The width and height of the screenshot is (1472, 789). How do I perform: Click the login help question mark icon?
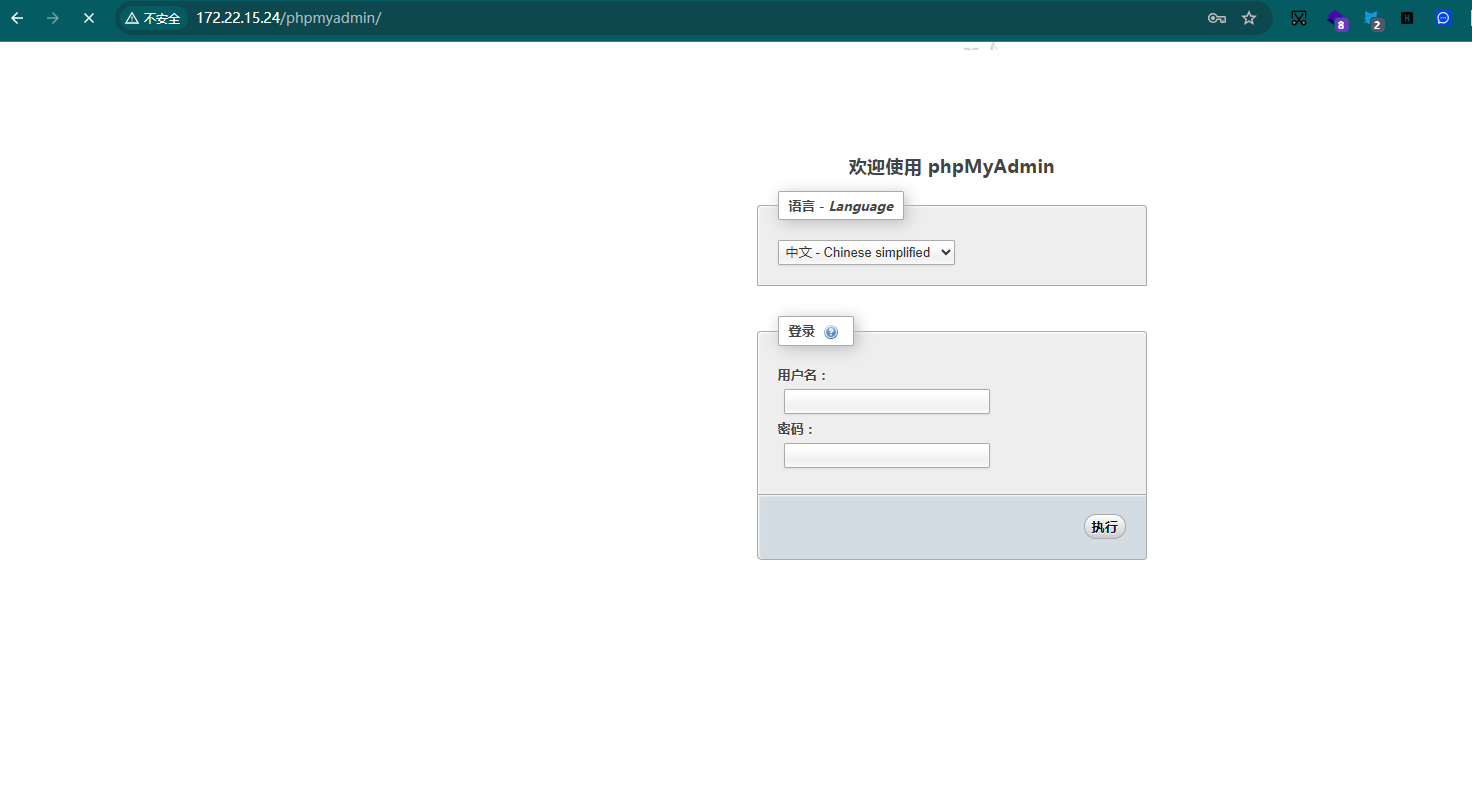831,332
